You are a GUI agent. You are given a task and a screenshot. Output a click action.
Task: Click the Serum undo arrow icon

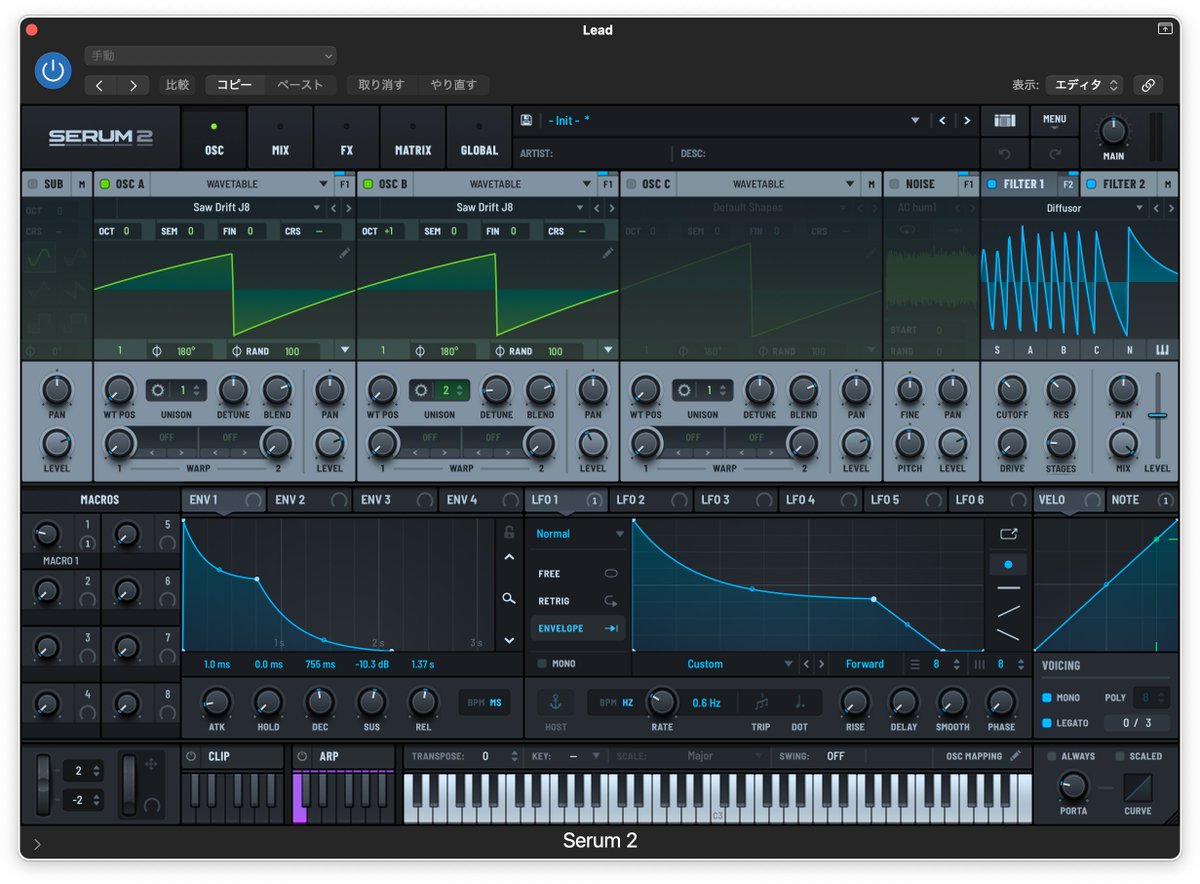[x=1005, y=154]
